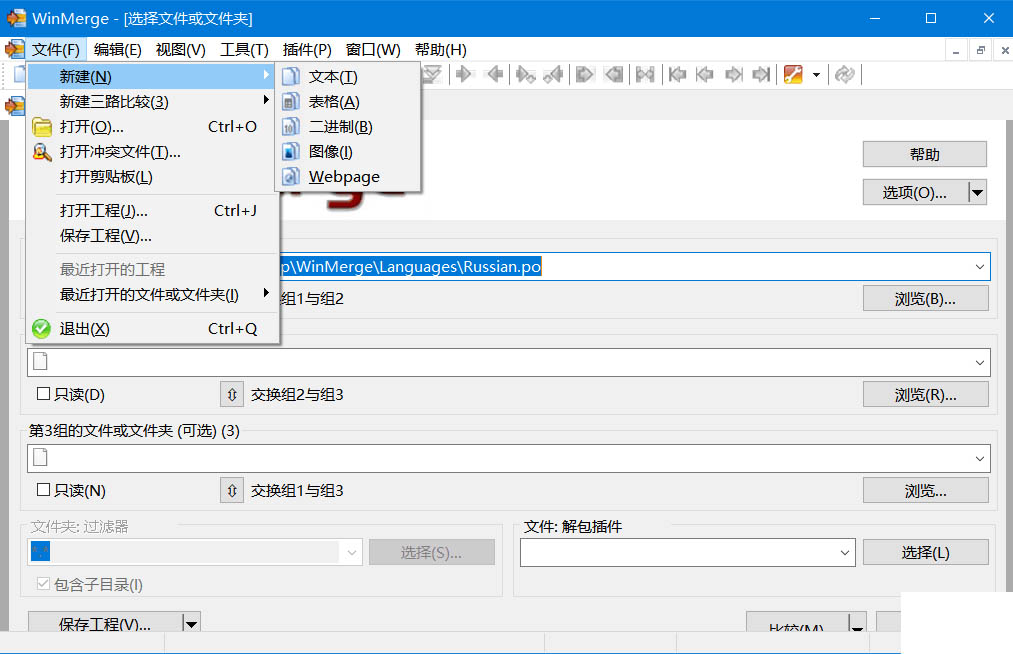
Task: Click the 选项(O)... button
Action: tap(915, 193)
